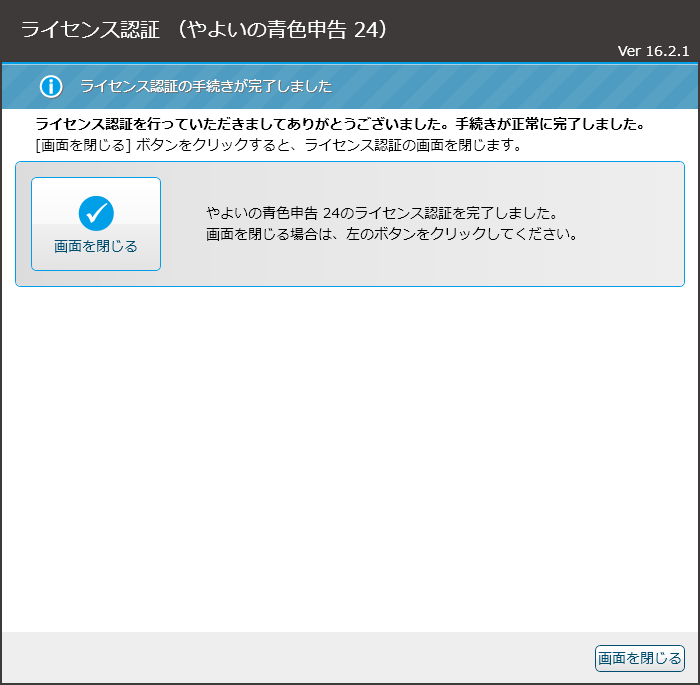Image resolution: width=700 pixels, height=685 pixels.
Task: Click the title ライセンス認証 (やよいの青色申告 24)
Action: [x=204, y=30]
